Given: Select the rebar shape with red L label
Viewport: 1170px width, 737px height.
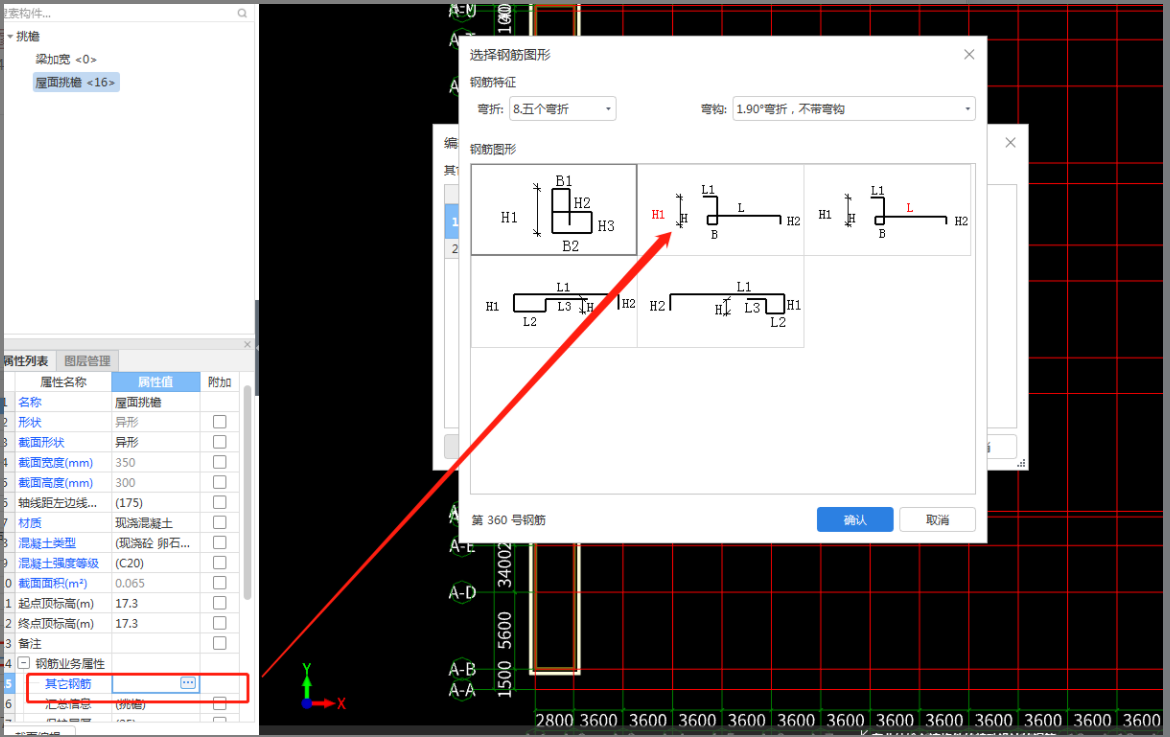Looking at the screenshot, I should coord(888,210).
